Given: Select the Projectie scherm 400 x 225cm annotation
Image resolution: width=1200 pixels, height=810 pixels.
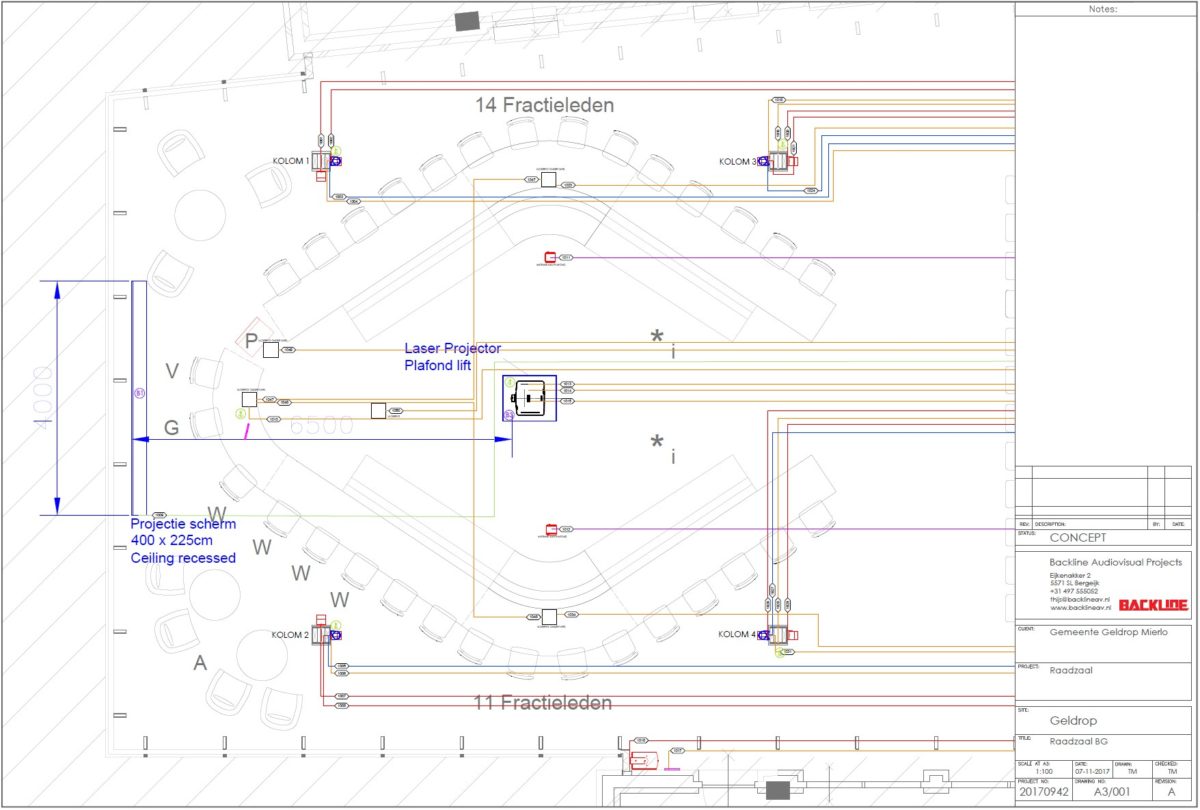Looking at the screenshot, I should (x=184, y=541).
